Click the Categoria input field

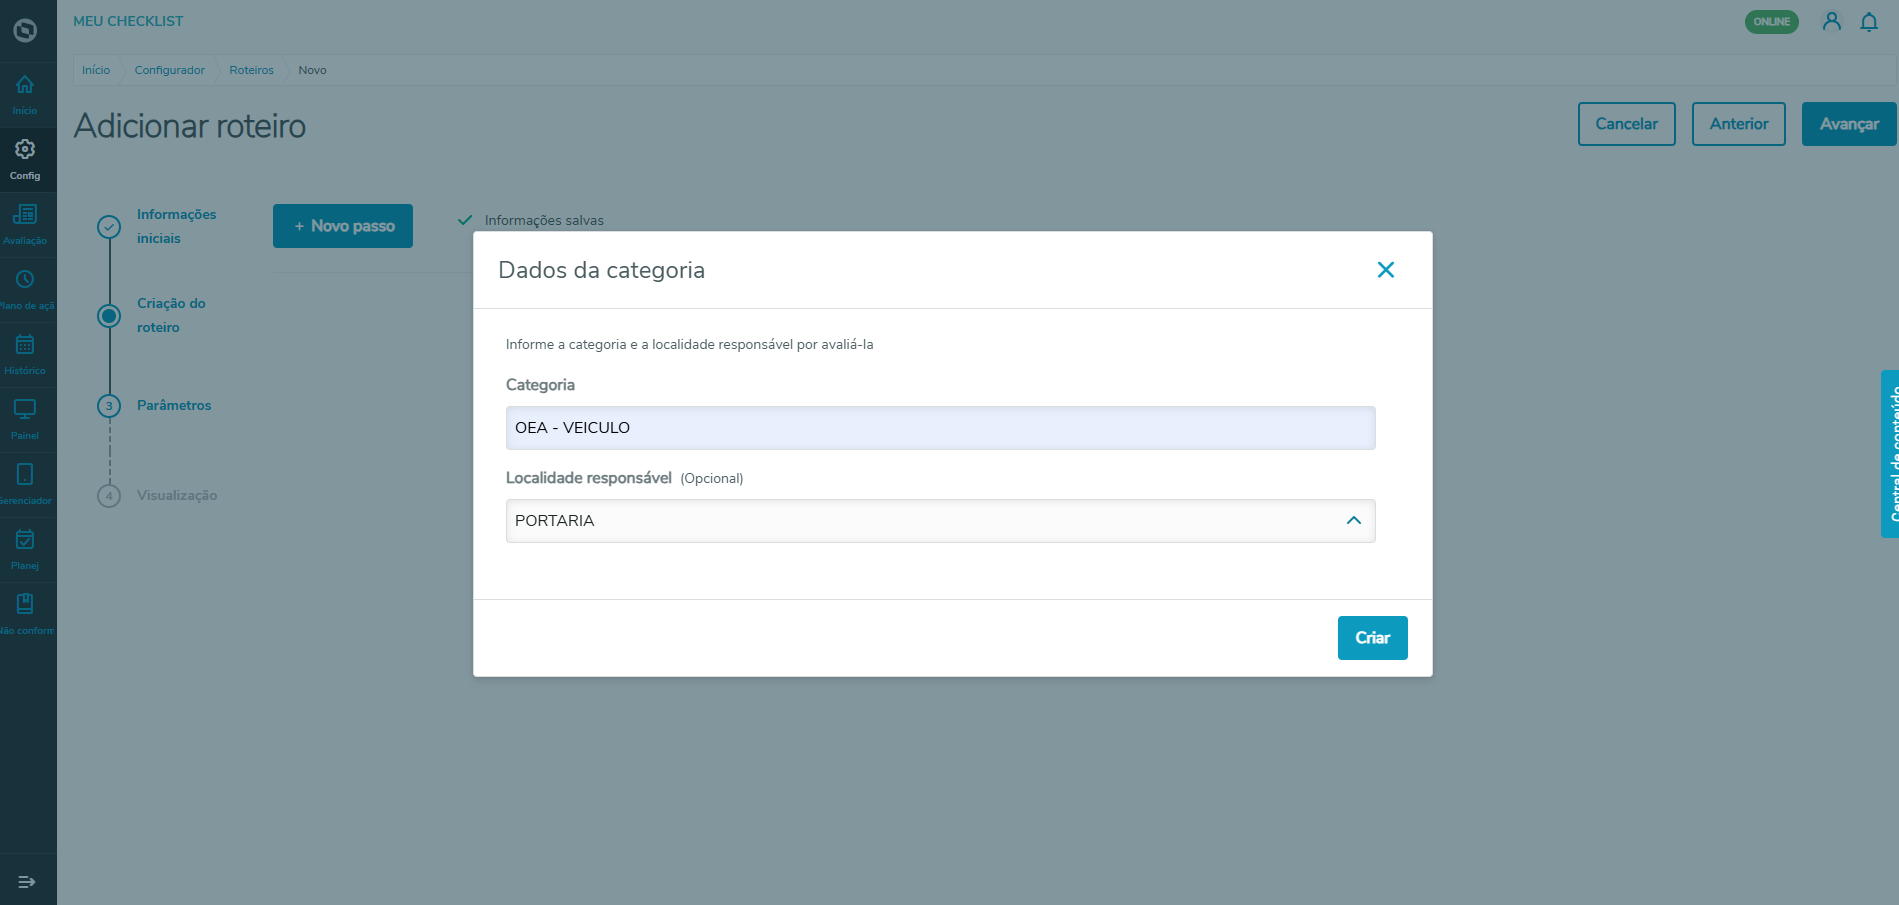(x=940, y=428)
